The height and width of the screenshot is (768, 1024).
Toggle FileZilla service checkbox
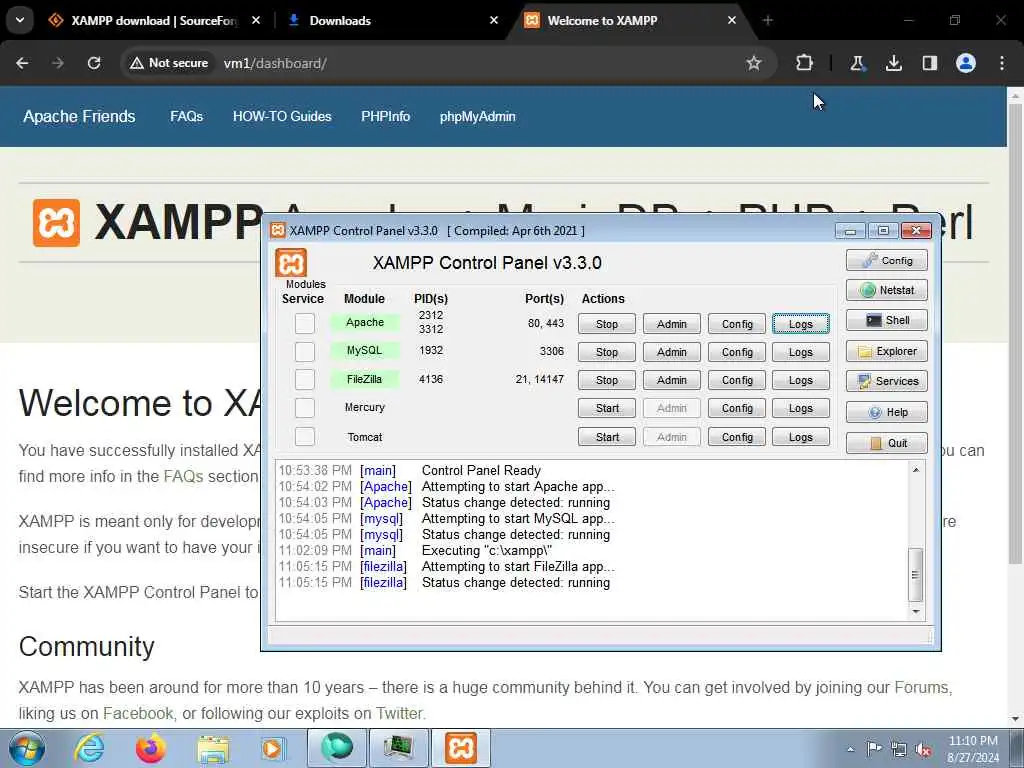click(304, 379)
